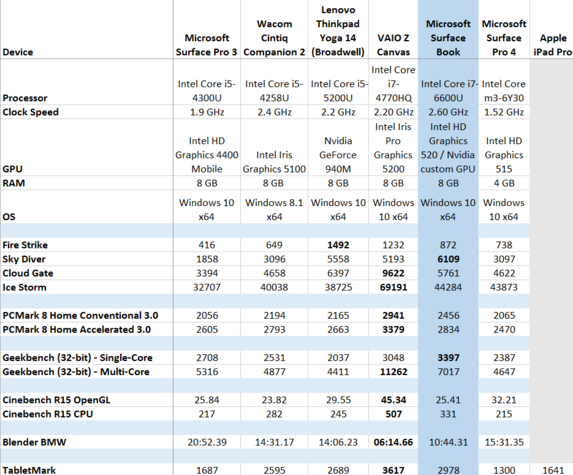This screenshot has width=573, height=475.
Task: Select the GPU row label
Action: [x=12, y=169]
